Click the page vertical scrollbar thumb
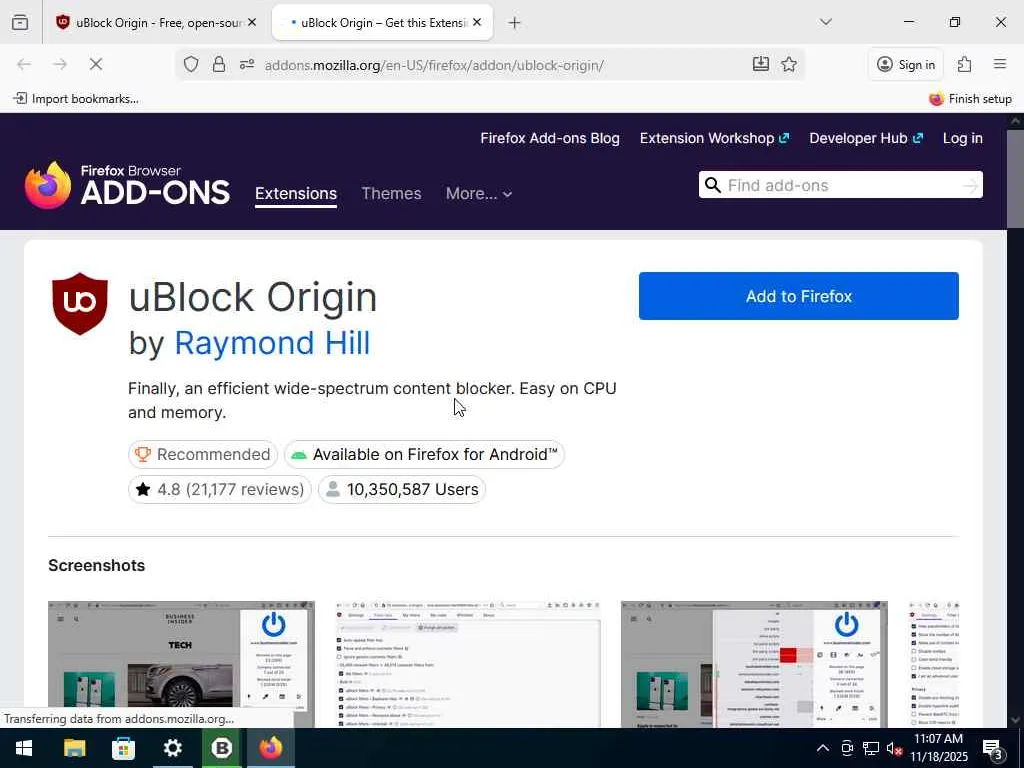The width and height of the screenshot is (1024, 768). tap(1016, 178)
